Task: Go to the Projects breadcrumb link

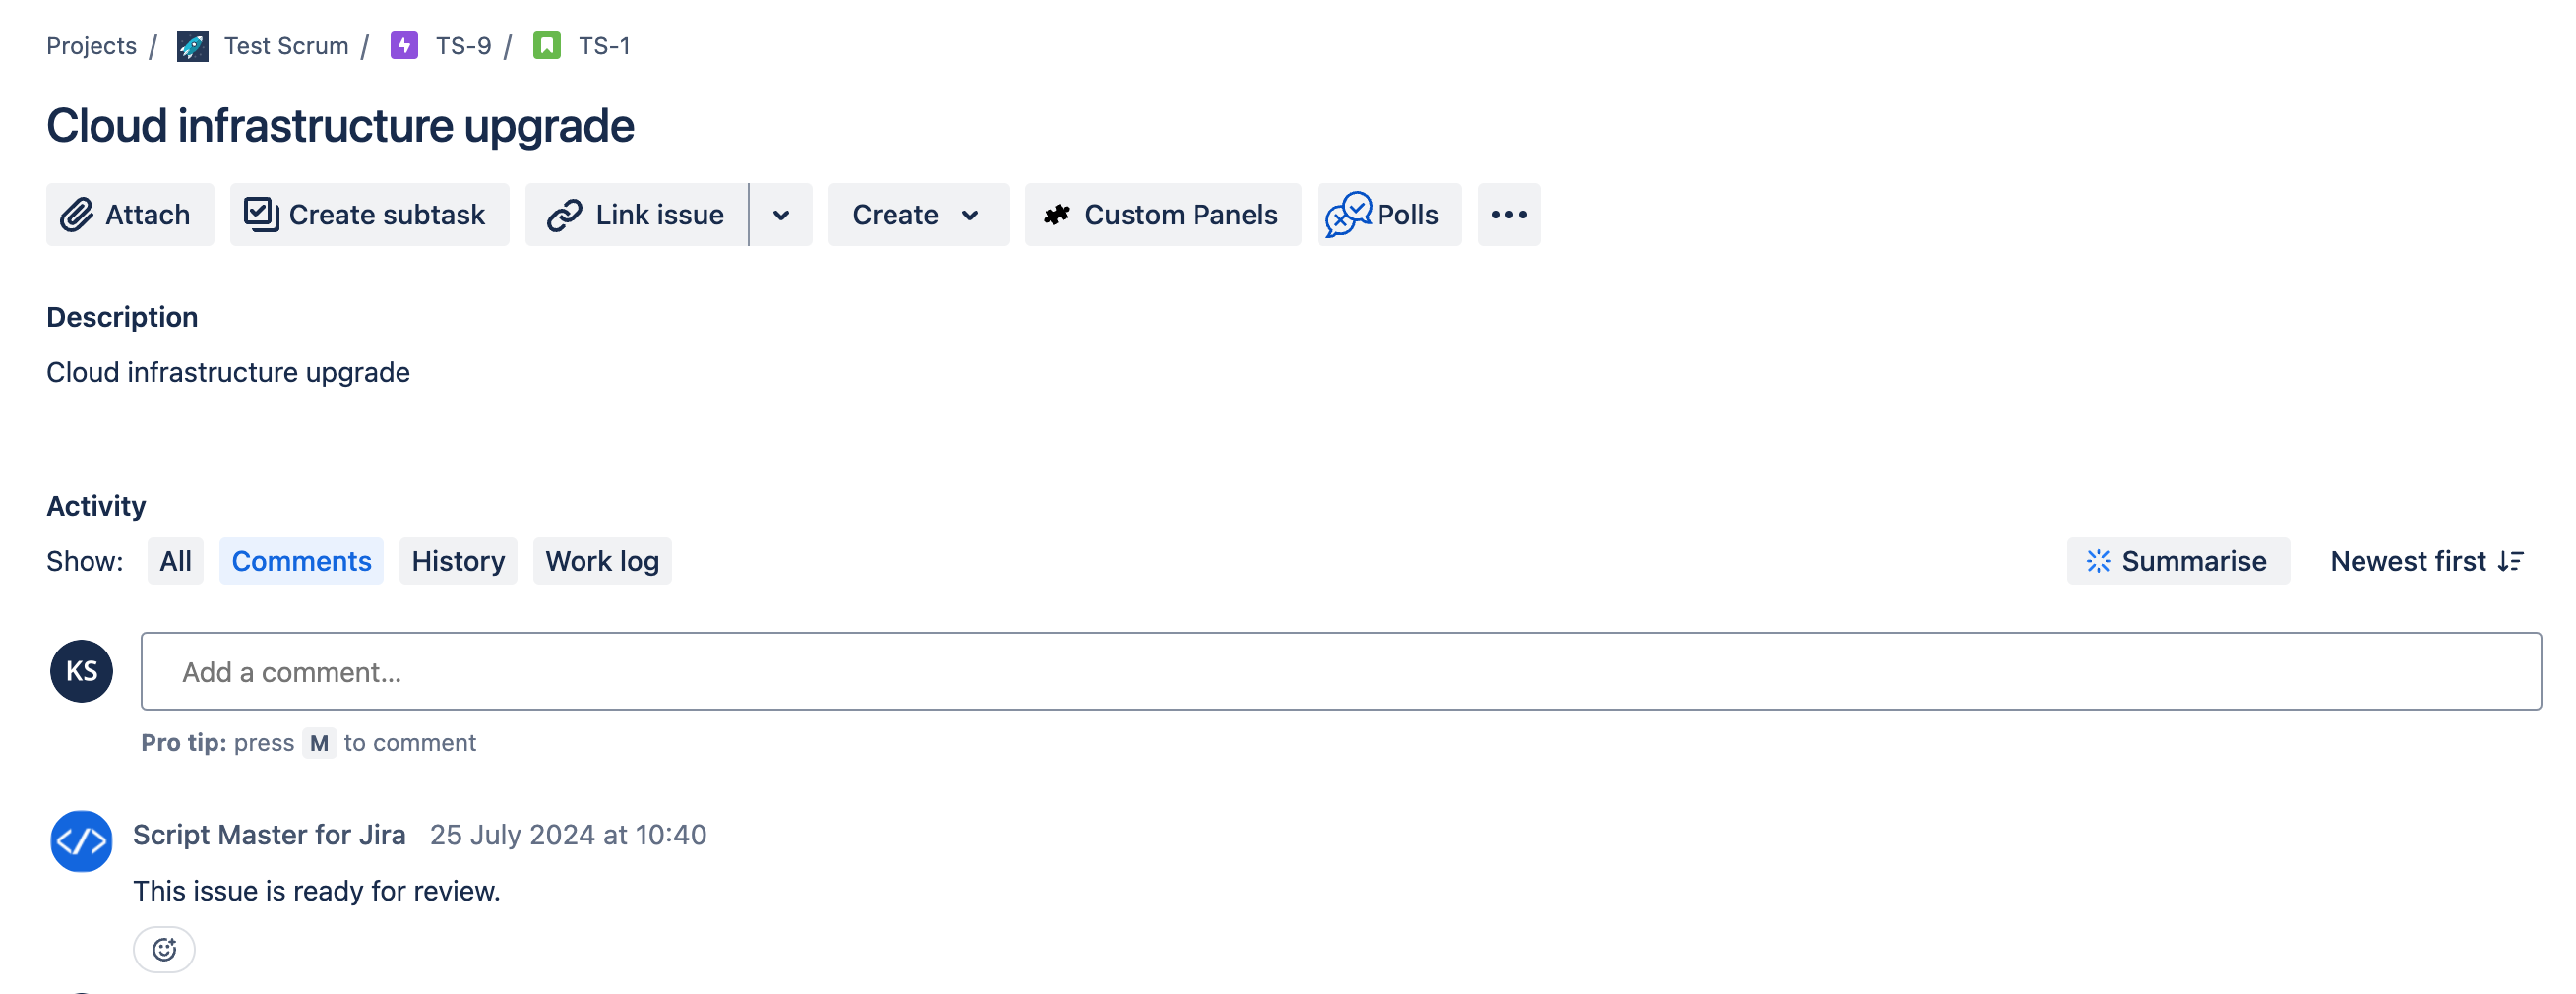Action: 91,46
